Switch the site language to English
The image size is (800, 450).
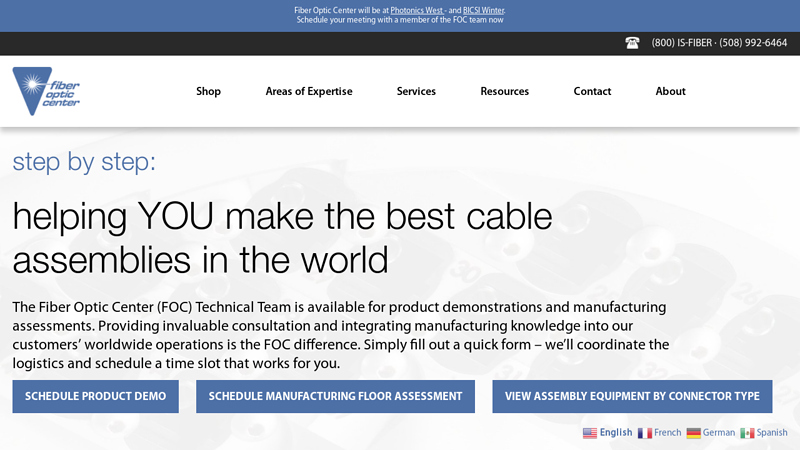(616, 433)
